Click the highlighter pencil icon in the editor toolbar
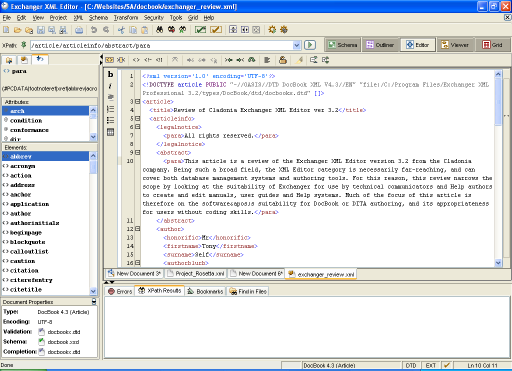 (299, 60)
